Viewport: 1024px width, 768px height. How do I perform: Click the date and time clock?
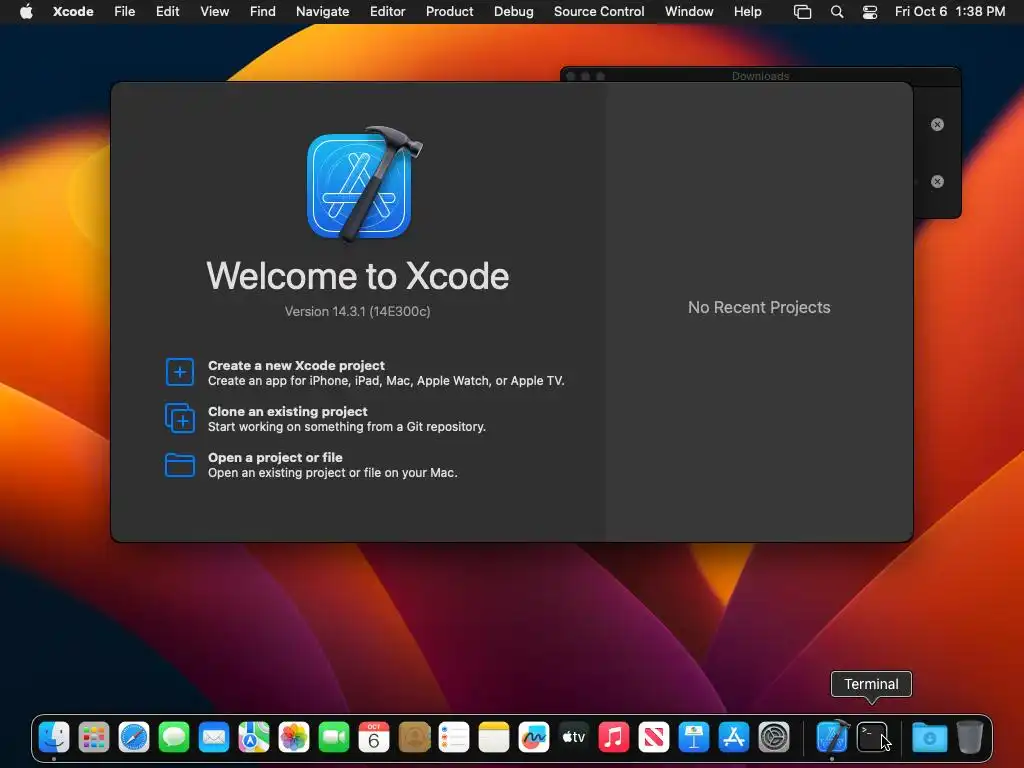point(950,12)
